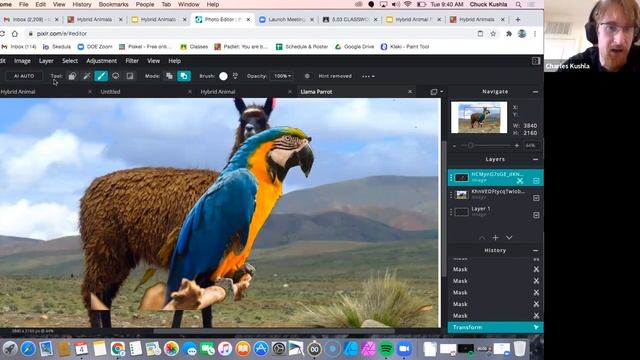The height and width of the screenshot is (360, 640).
Task: Collapse the Navigate panel
Action: (x=536, y=92)
